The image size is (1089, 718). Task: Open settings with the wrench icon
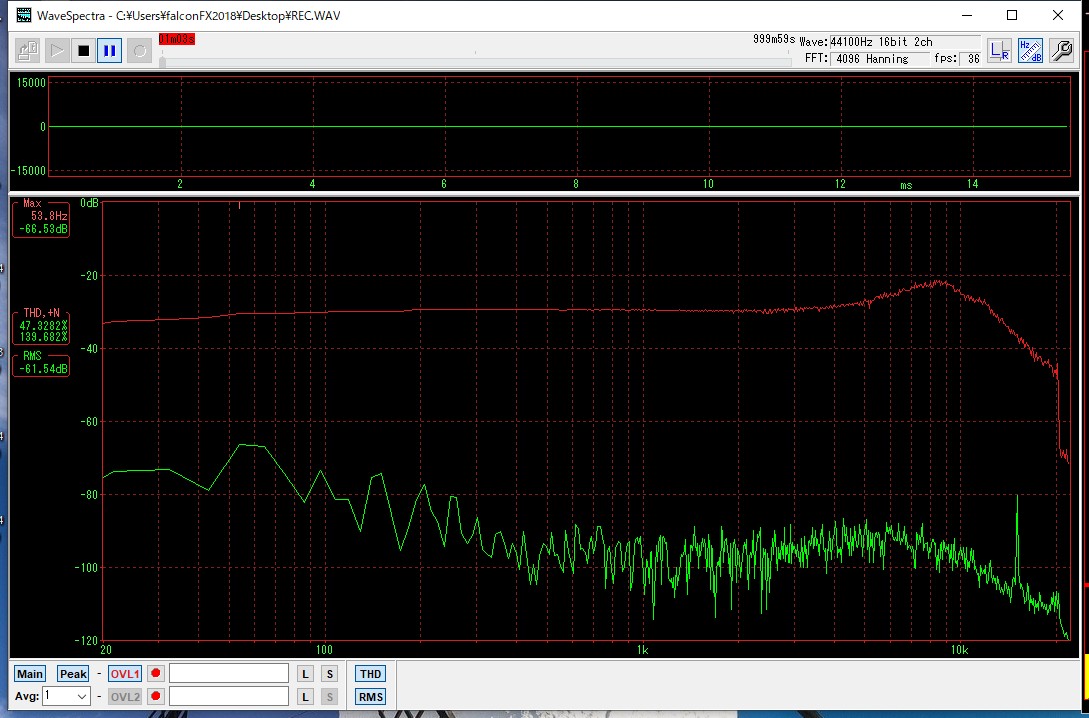pos(1061,51)
